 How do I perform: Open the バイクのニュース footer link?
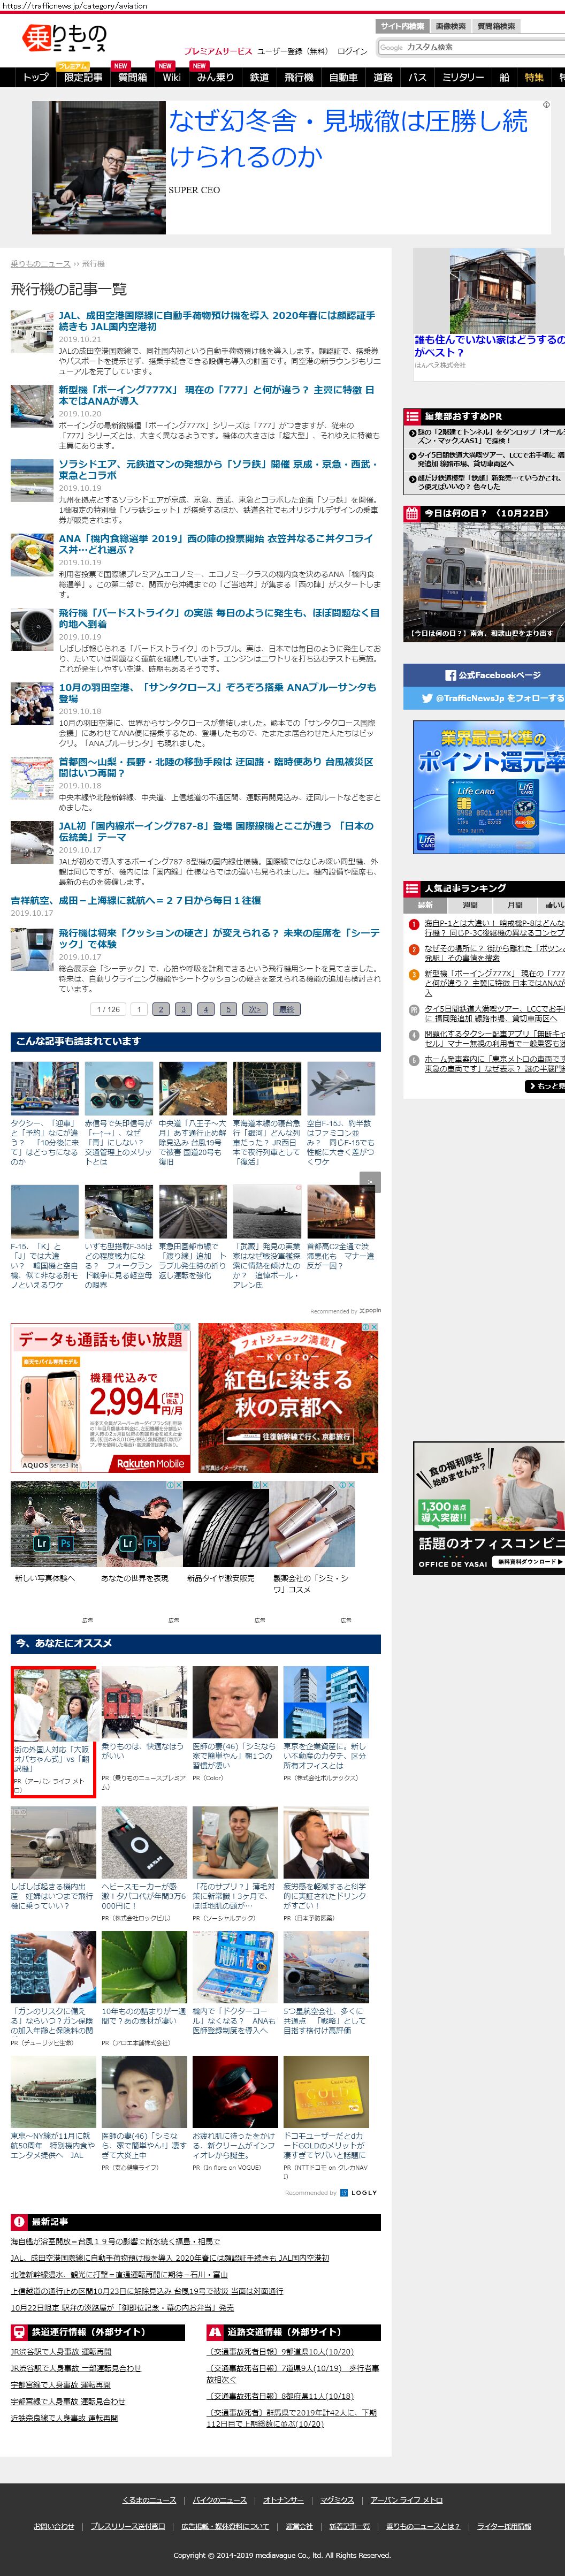(219, 2500)
